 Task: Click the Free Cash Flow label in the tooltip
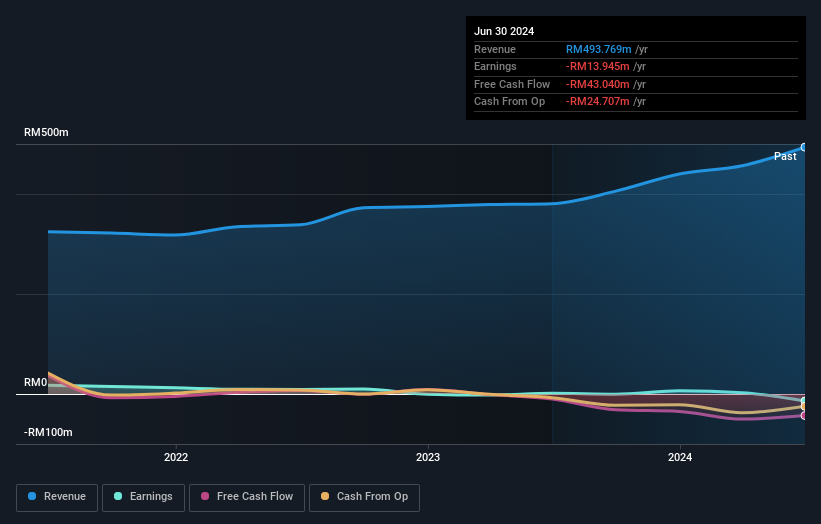coord(512,84)
